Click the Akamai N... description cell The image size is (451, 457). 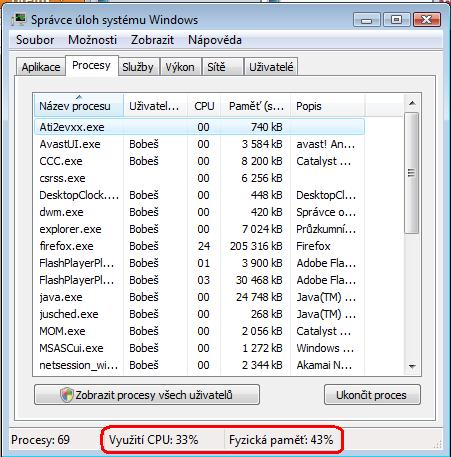point(324,365)
